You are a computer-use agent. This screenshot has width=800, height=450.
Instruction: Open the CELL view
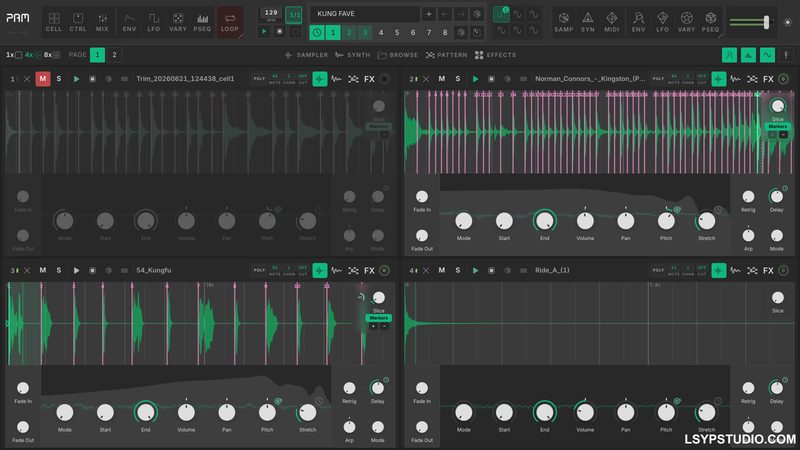(54, 22)
